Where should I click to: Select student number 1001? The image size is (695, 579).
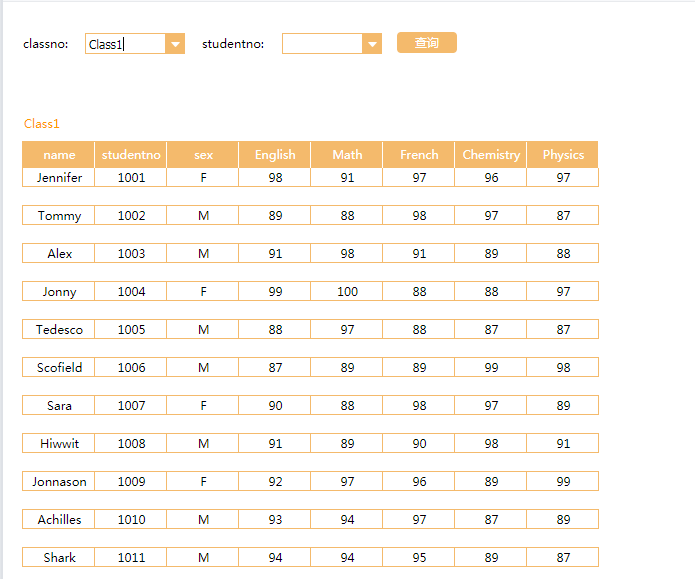[131, 177]
